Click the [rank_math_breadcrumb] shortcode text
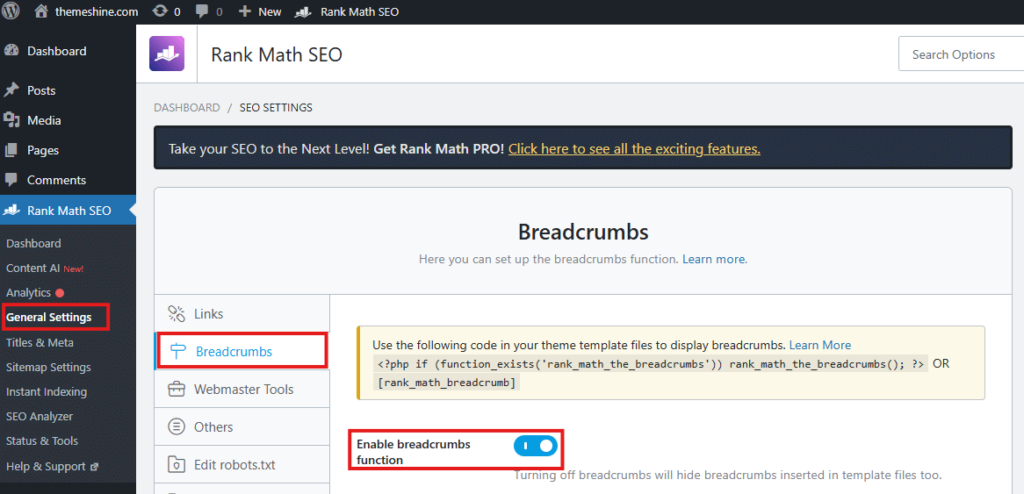 [447, 383]
